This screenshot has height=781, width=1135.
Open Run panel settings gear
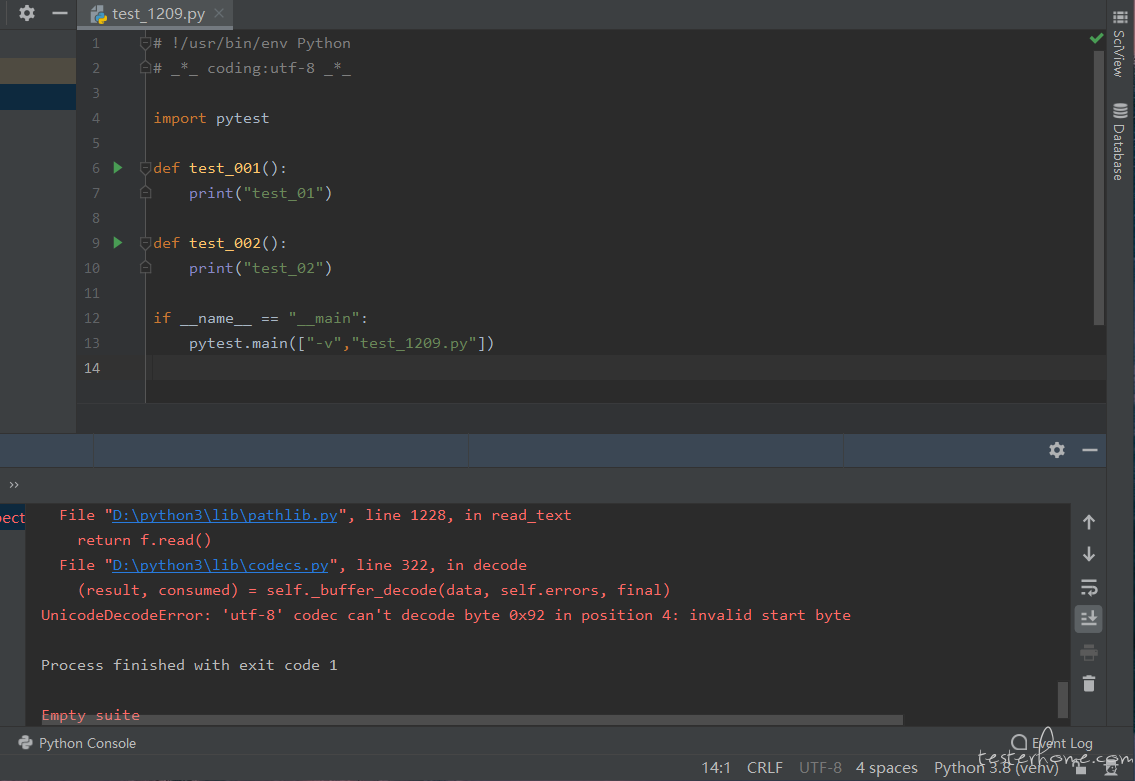pos(1057,450)
